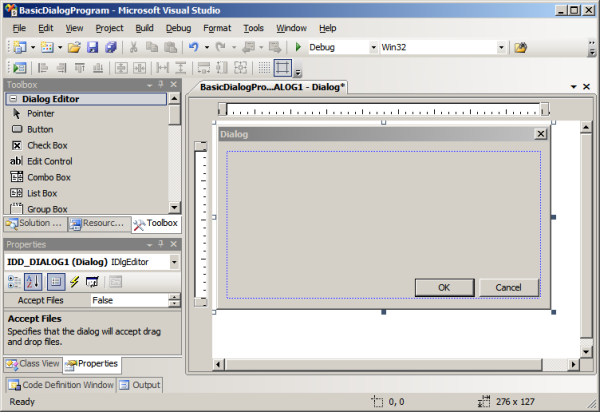Click the Redo arrow icon
600x412 pixels.
tap(220, 47)
